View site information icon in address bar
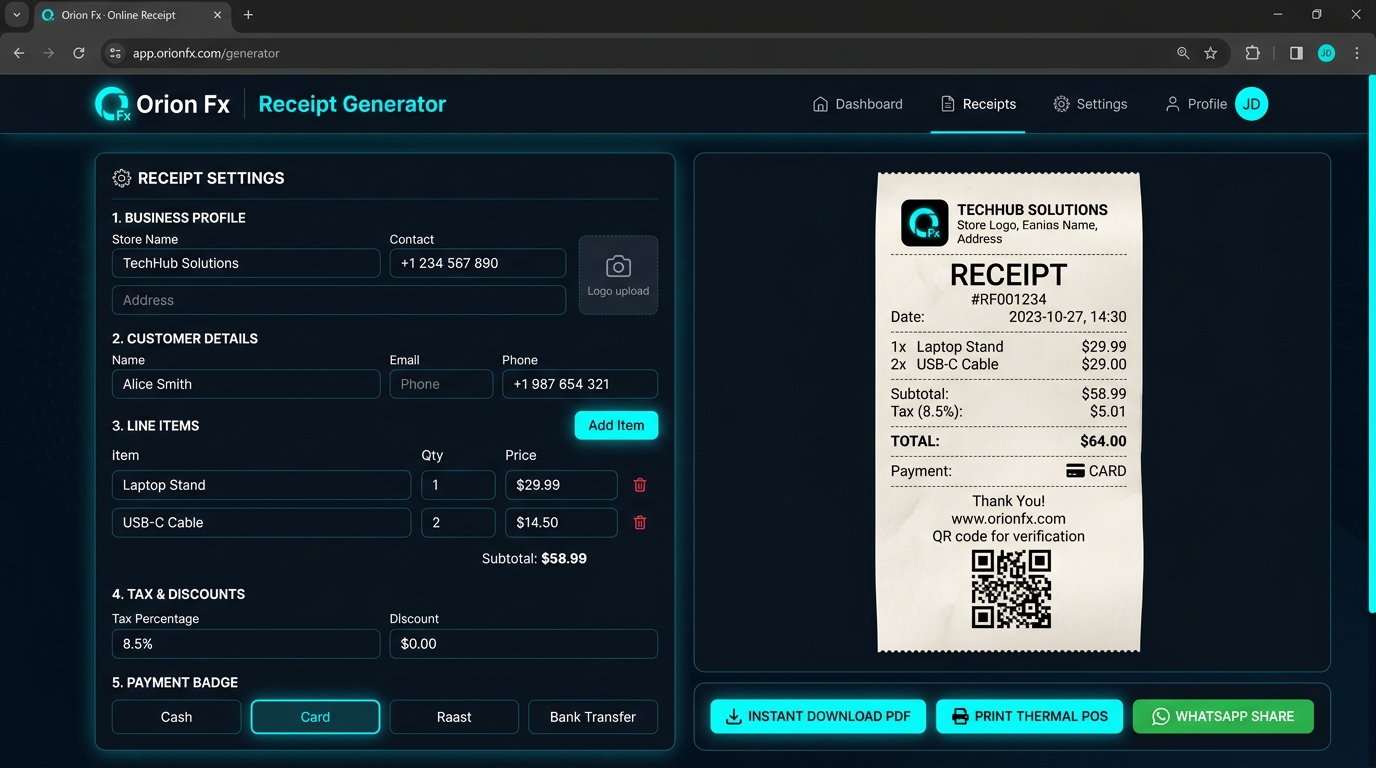 point(115,53)
